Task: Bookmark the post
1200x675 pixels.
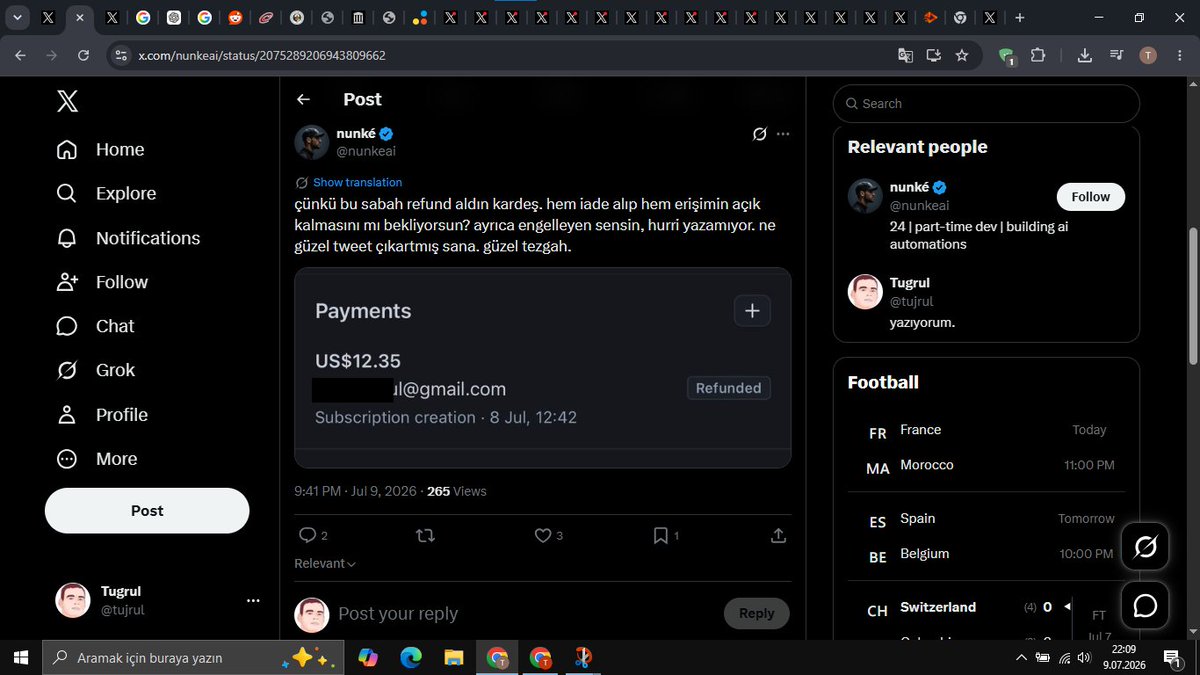Action: (x=660, y=535)
